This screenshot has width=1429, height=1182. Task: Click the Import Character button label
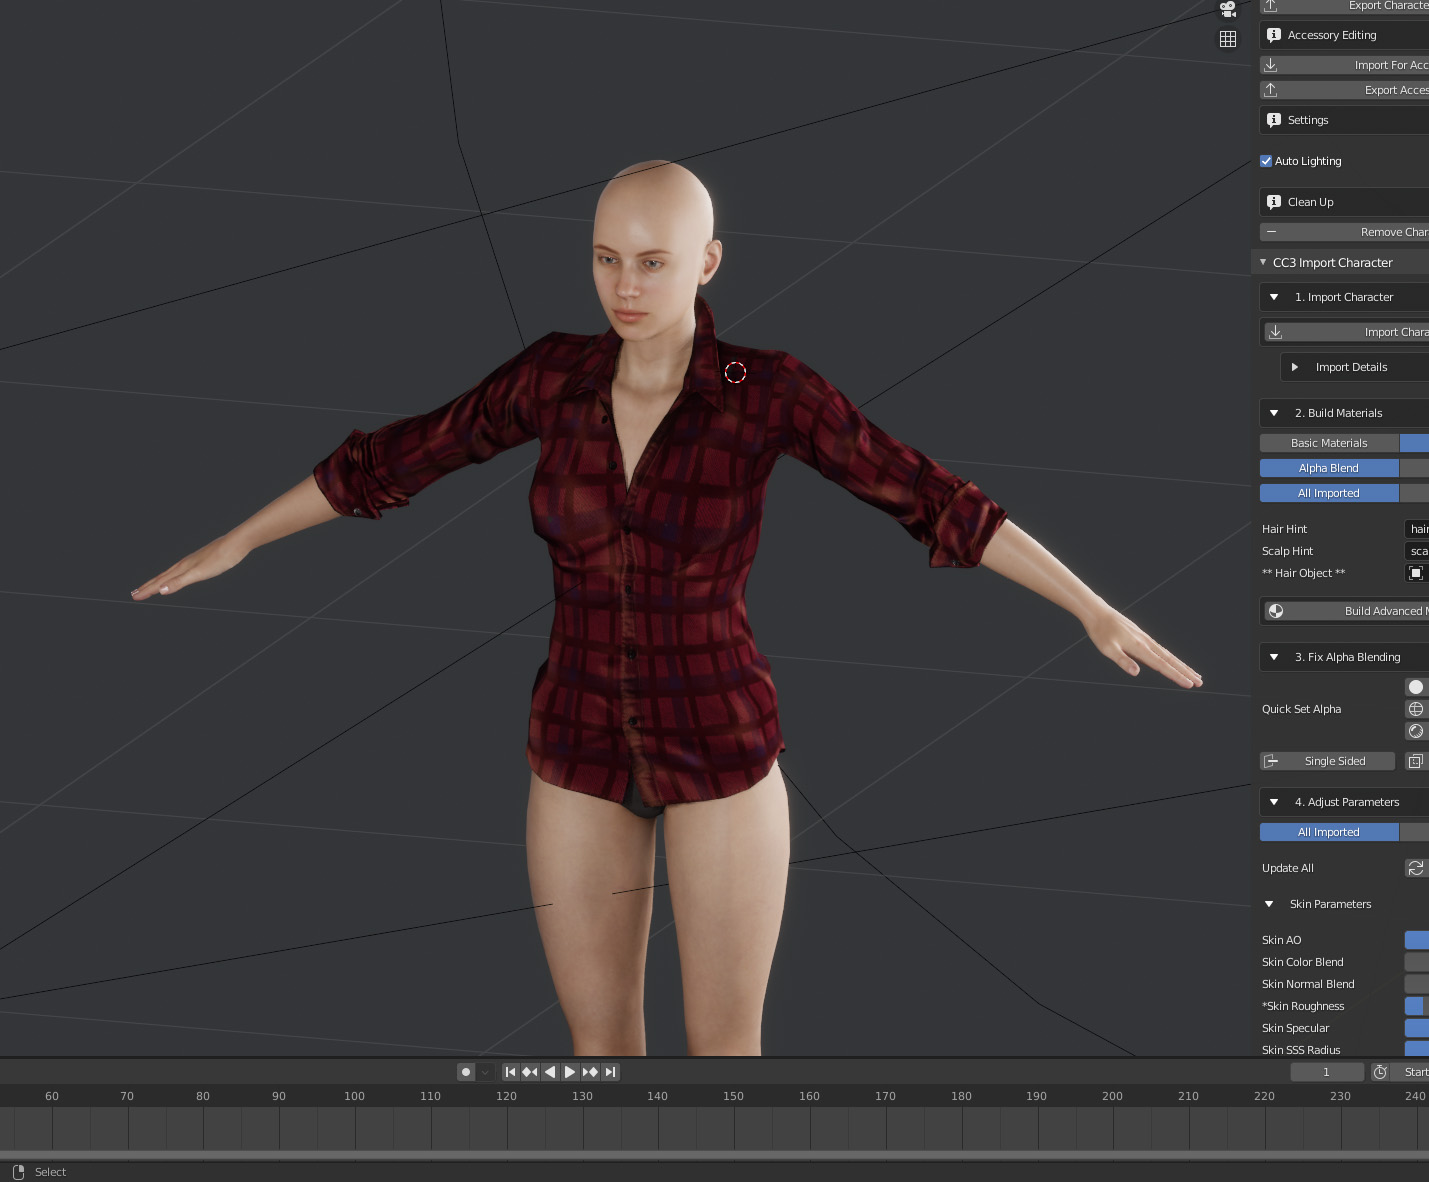click(x=1396, y=332)
